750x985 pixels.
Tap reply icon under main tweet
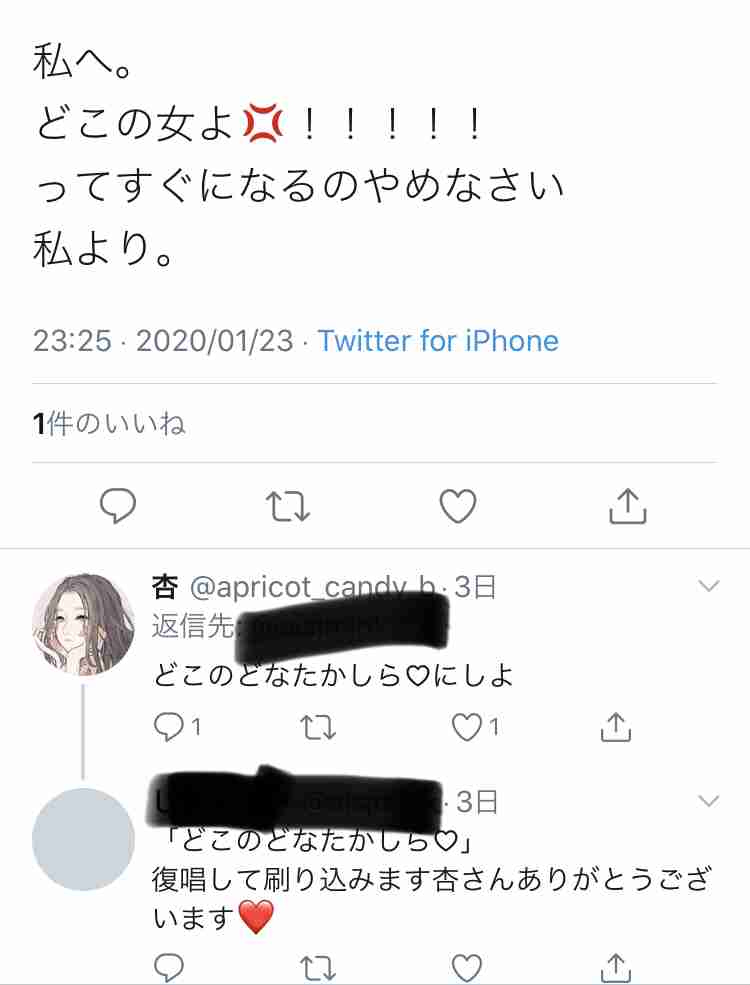pos(117,506)
